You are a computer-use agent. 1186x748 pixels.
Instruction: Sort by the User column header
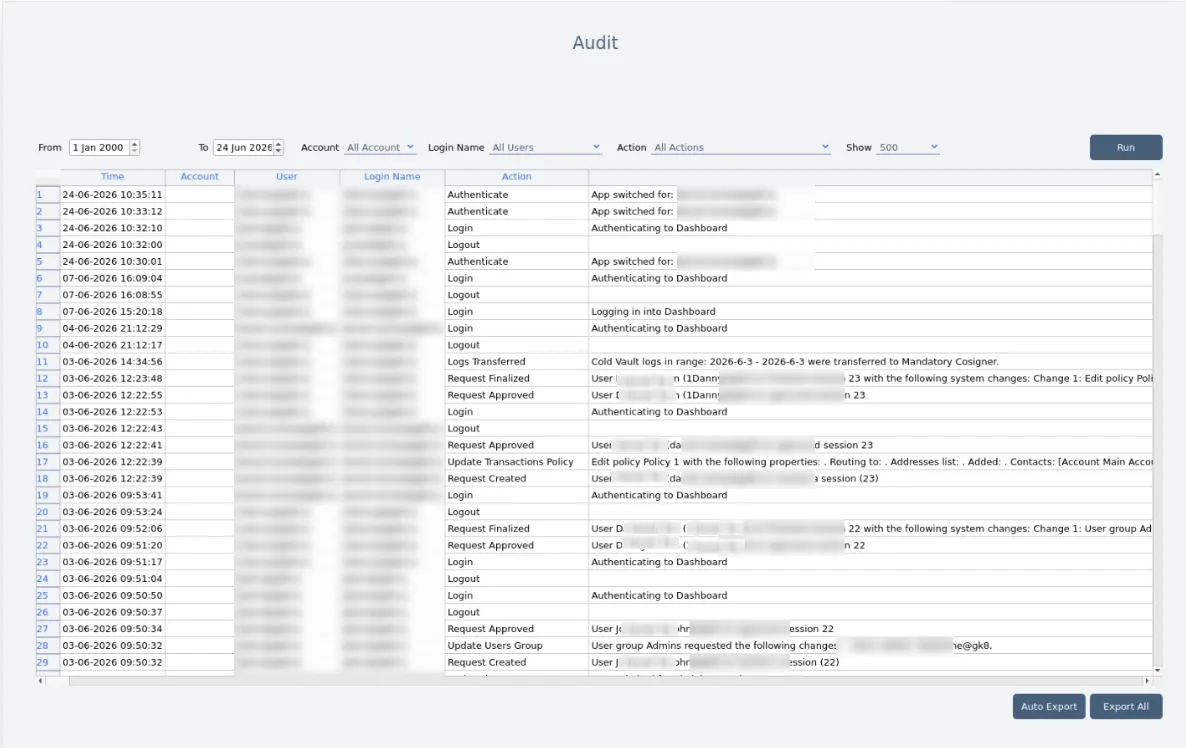pos(287,176)
